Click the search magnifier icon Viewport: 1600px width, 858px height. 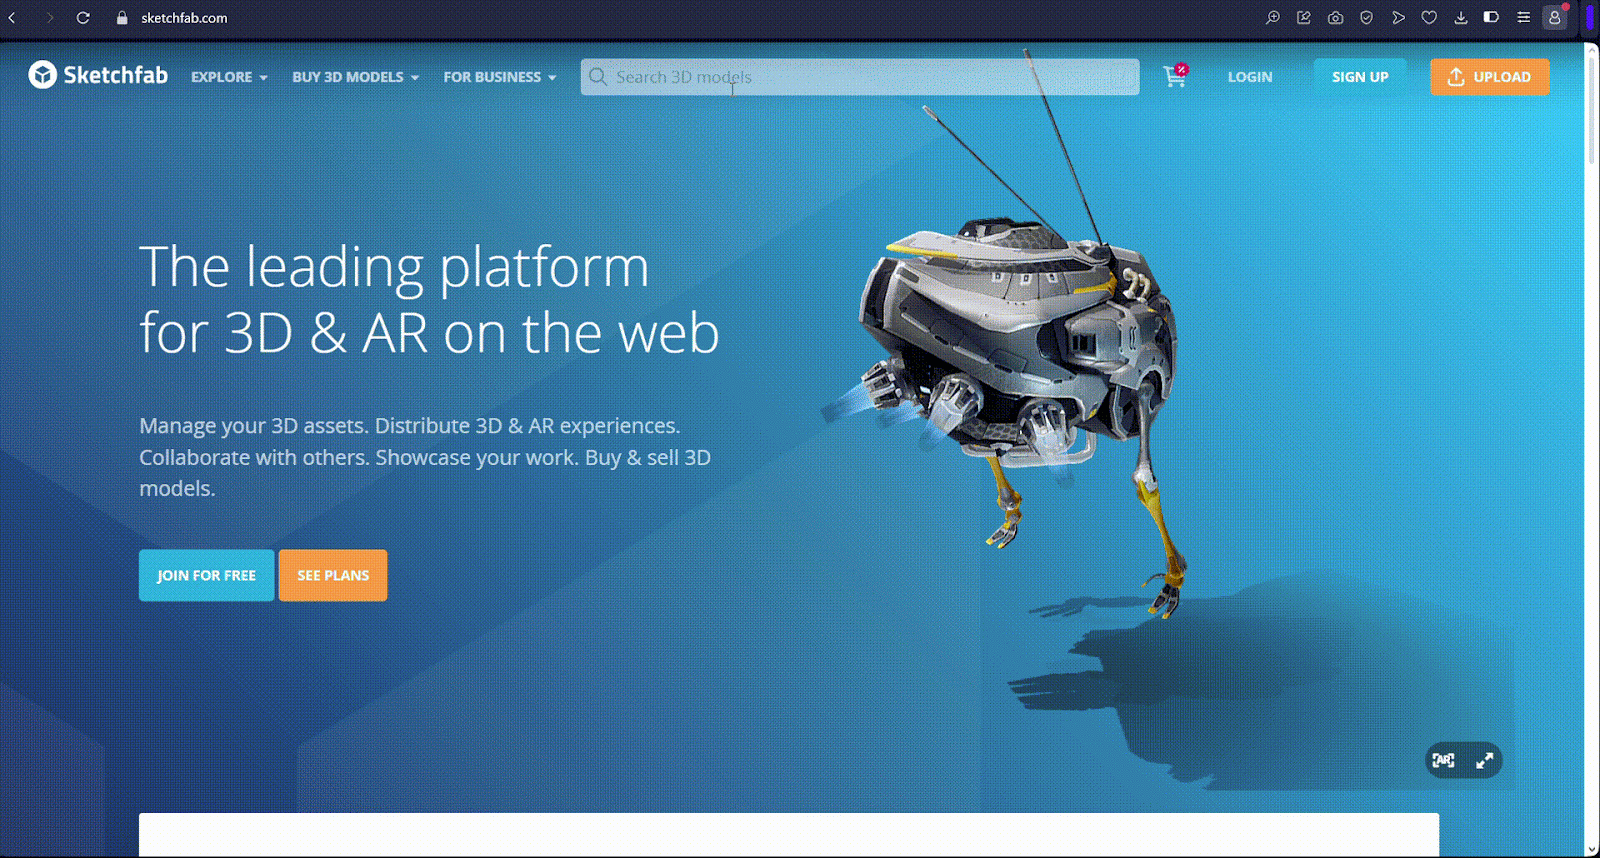(x=598, y=77)
